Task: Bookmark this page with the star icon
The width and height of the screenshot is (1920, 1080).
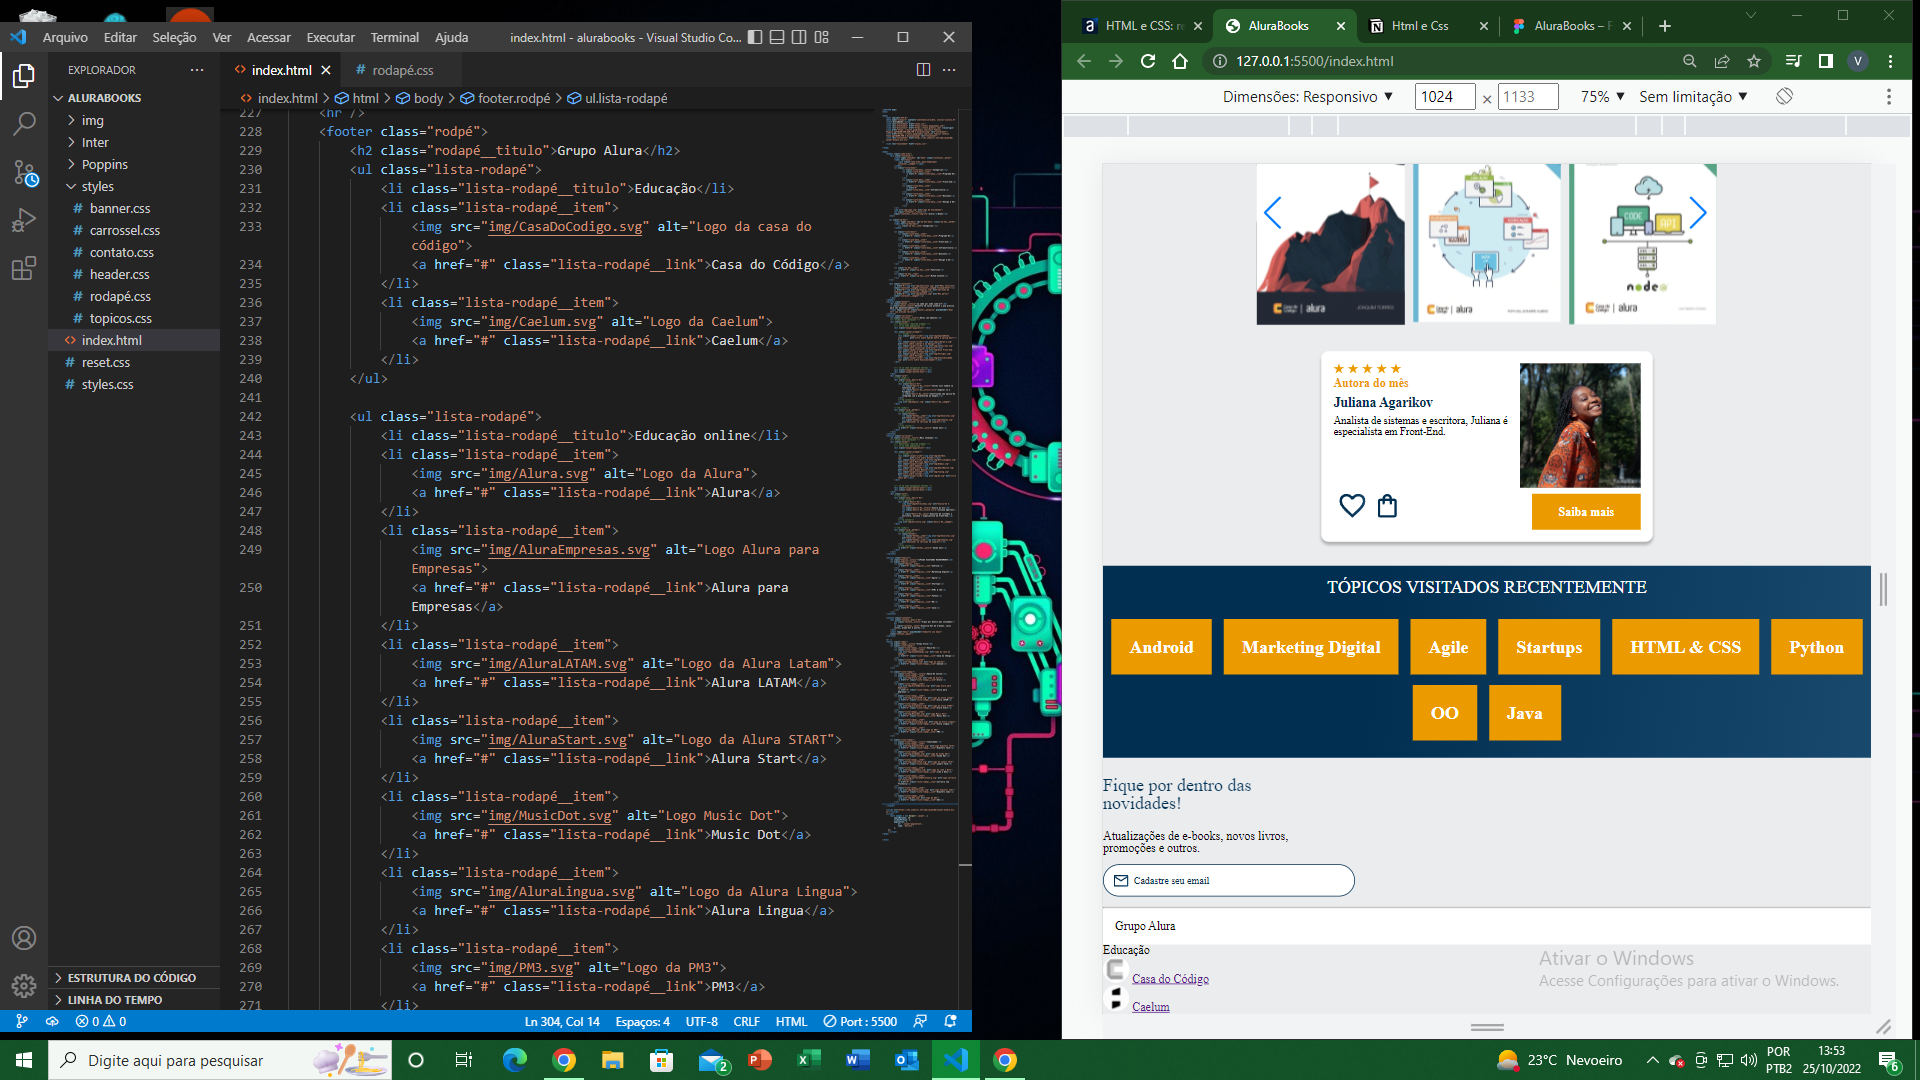Action: click(1754, 61)
